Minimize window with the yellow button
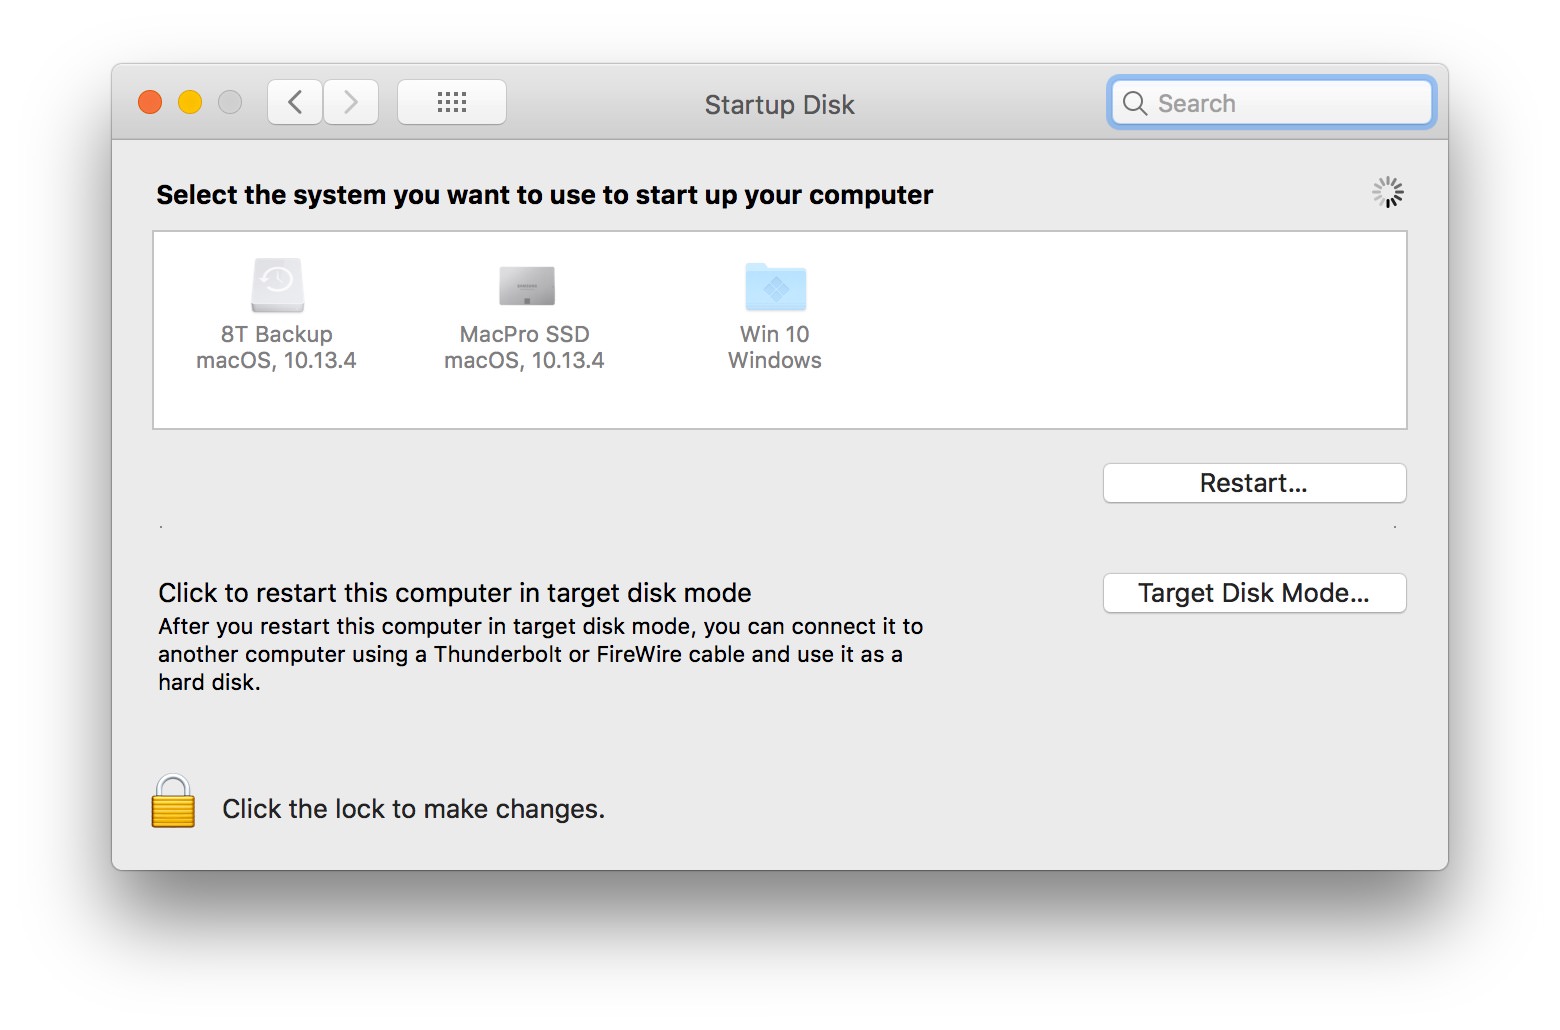Screen dimensions: 1560x1030 pos(190,102)
